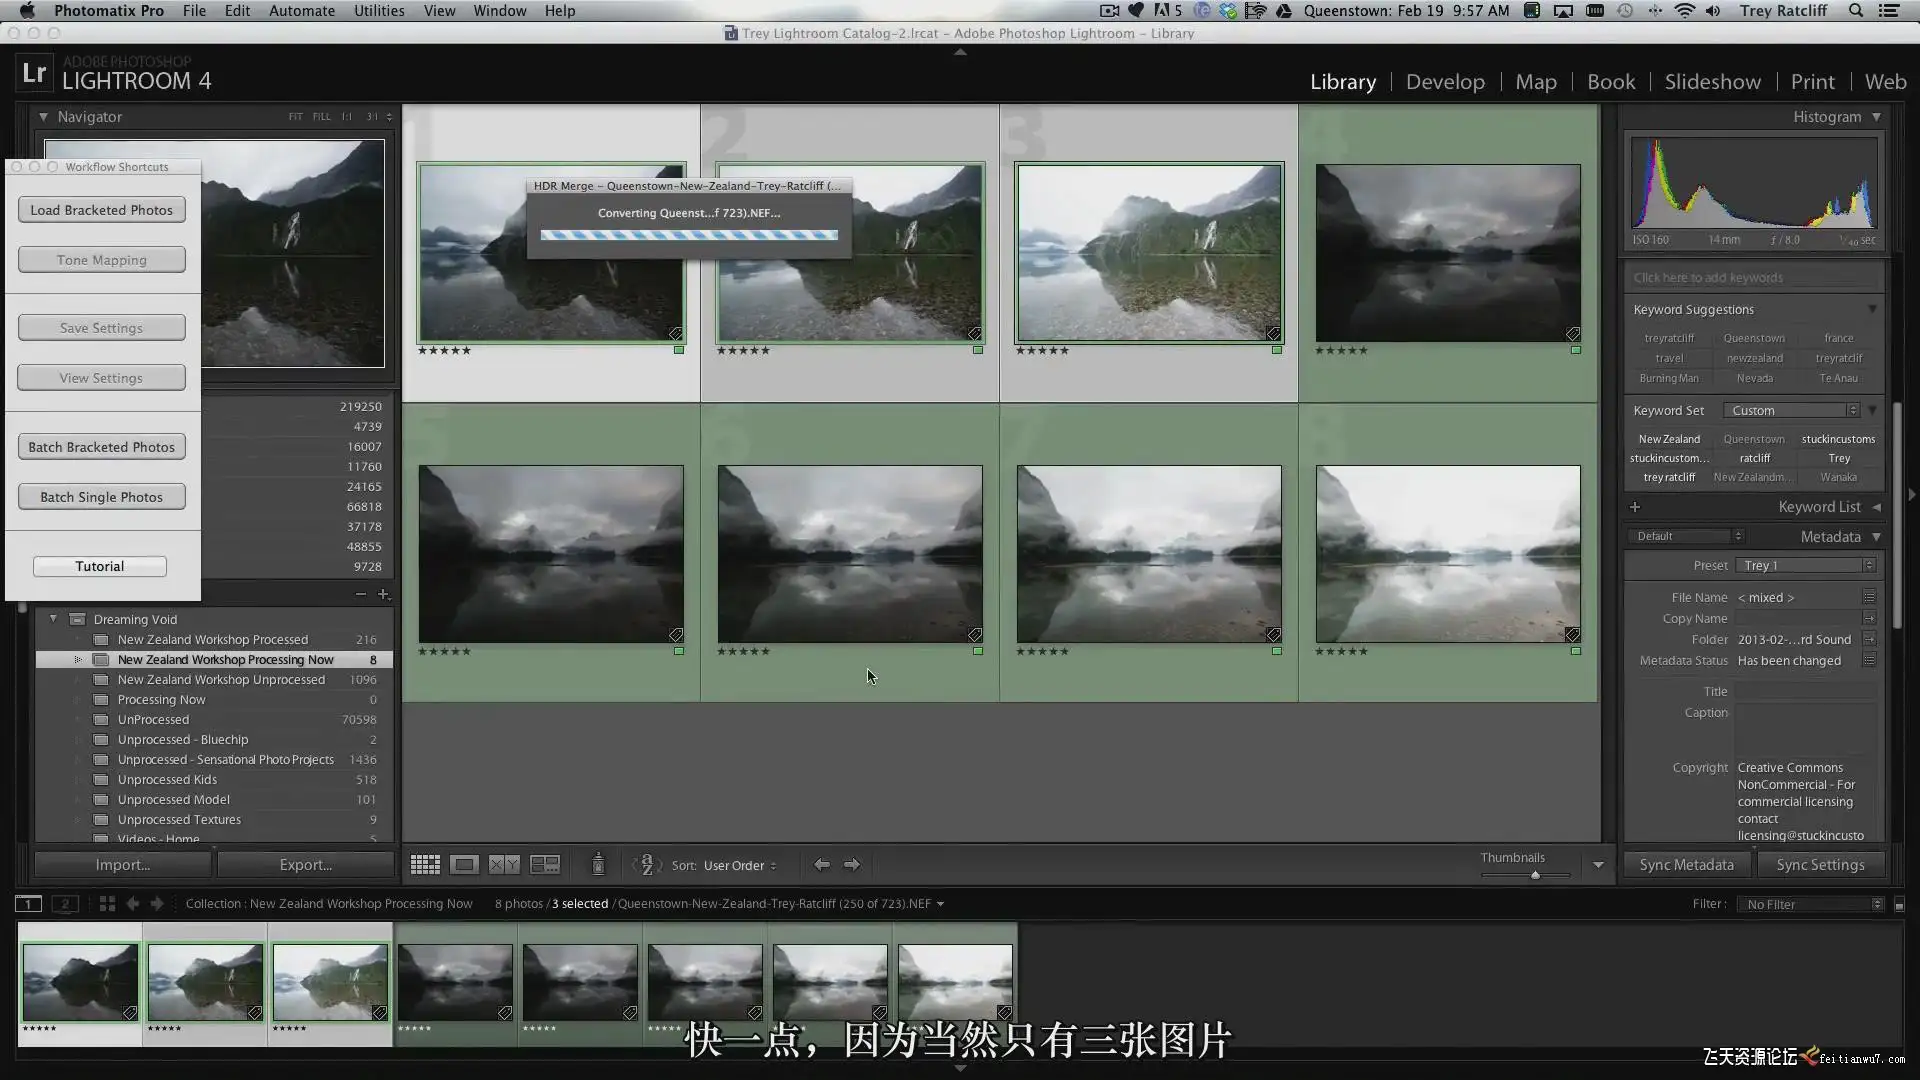The height and width of the screenshot is (1080, 1920).
Task: Click Batch Single Photos button
Action: (101, 497)
